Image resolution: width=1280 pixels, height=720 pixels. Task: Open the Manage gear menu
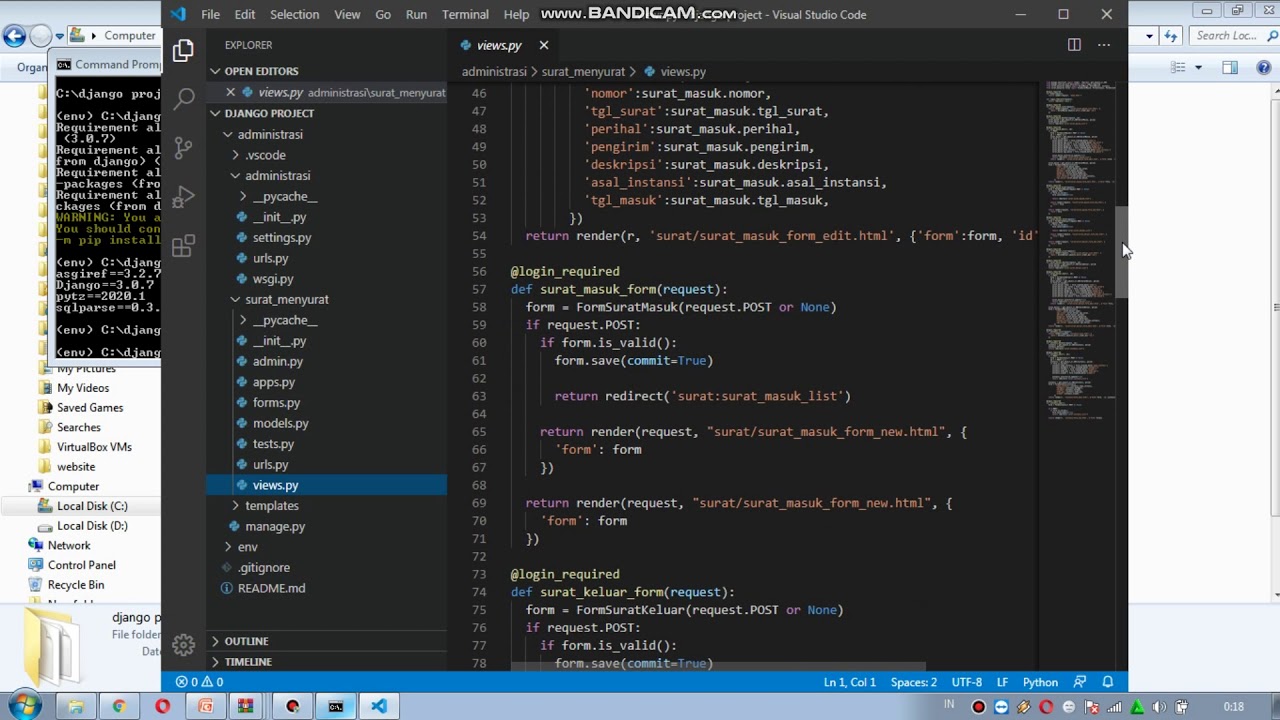point(183,645)
